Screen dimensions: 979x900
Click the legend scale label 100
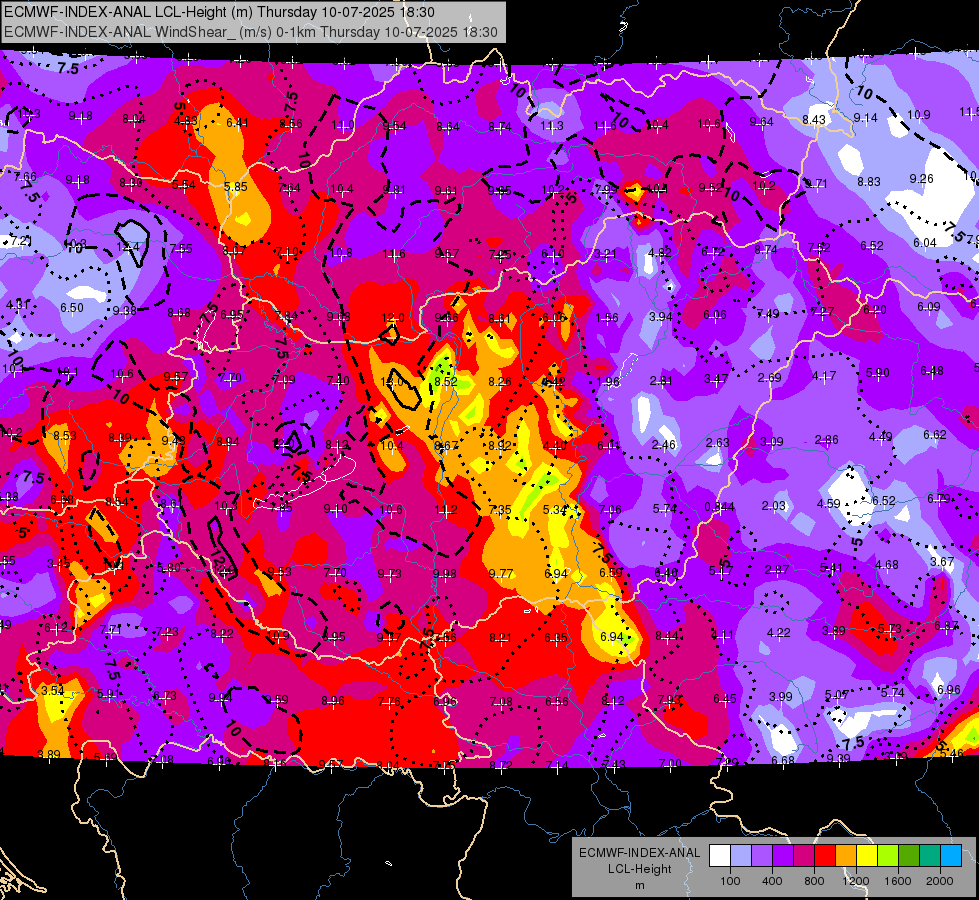[x=731, y=881]
